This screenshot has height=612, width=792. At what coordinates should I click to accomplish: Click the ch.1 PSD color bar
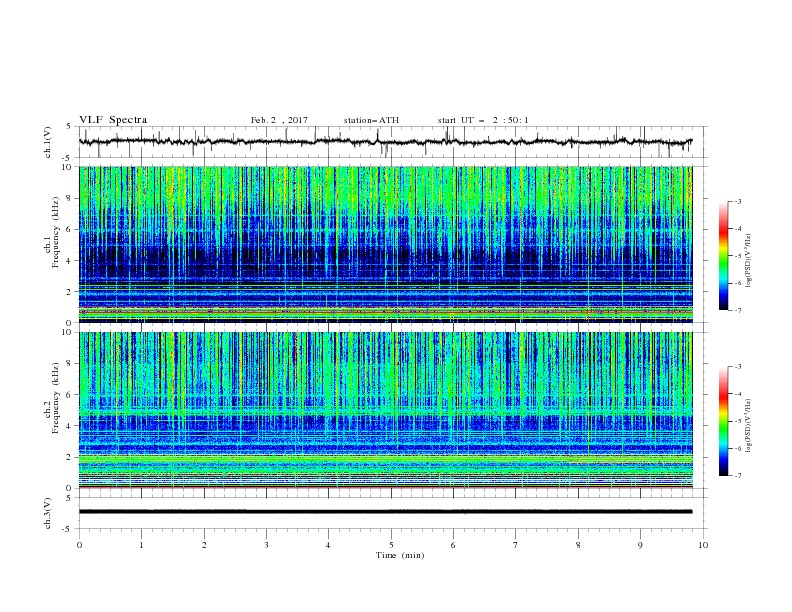[x=723, y=256]
